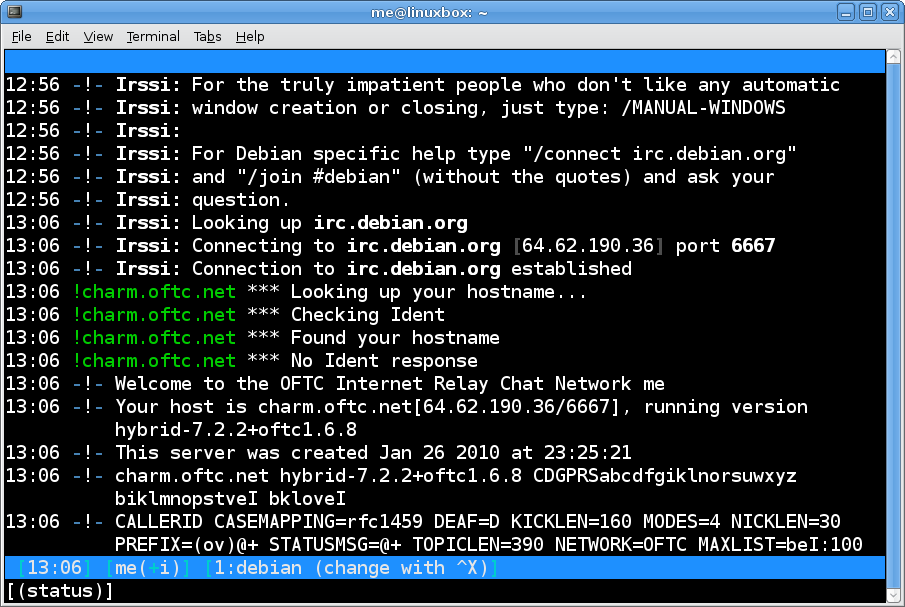This screenshot has width=905, height=607.
Task: Click the [(status)] input prompt line
Action: coord(444,591)
